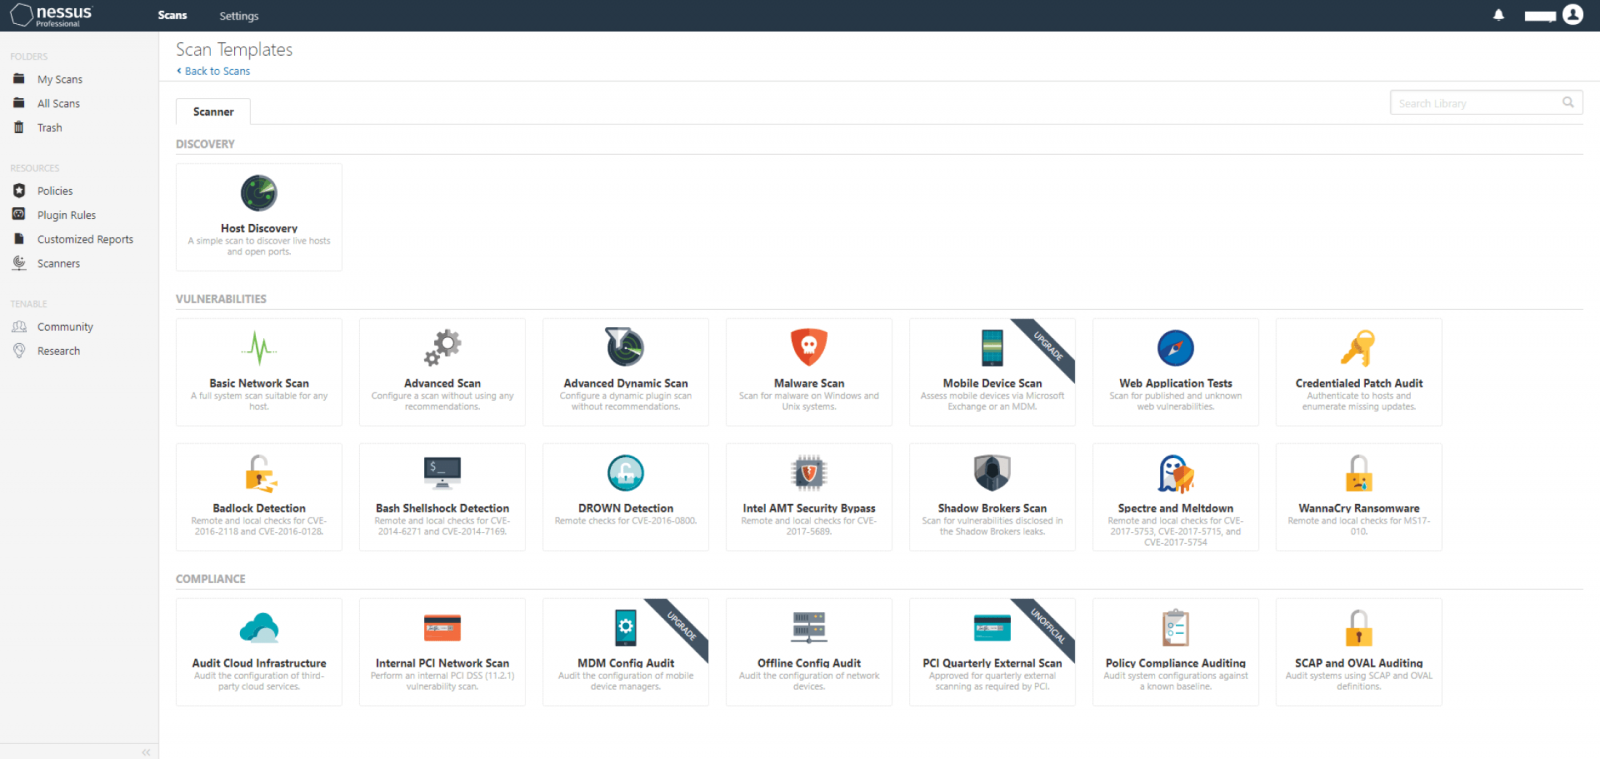This screenshot has width=1600, height=759.
Task: Choose the Advanced Scan gears icon
Action: coord(442,348)
